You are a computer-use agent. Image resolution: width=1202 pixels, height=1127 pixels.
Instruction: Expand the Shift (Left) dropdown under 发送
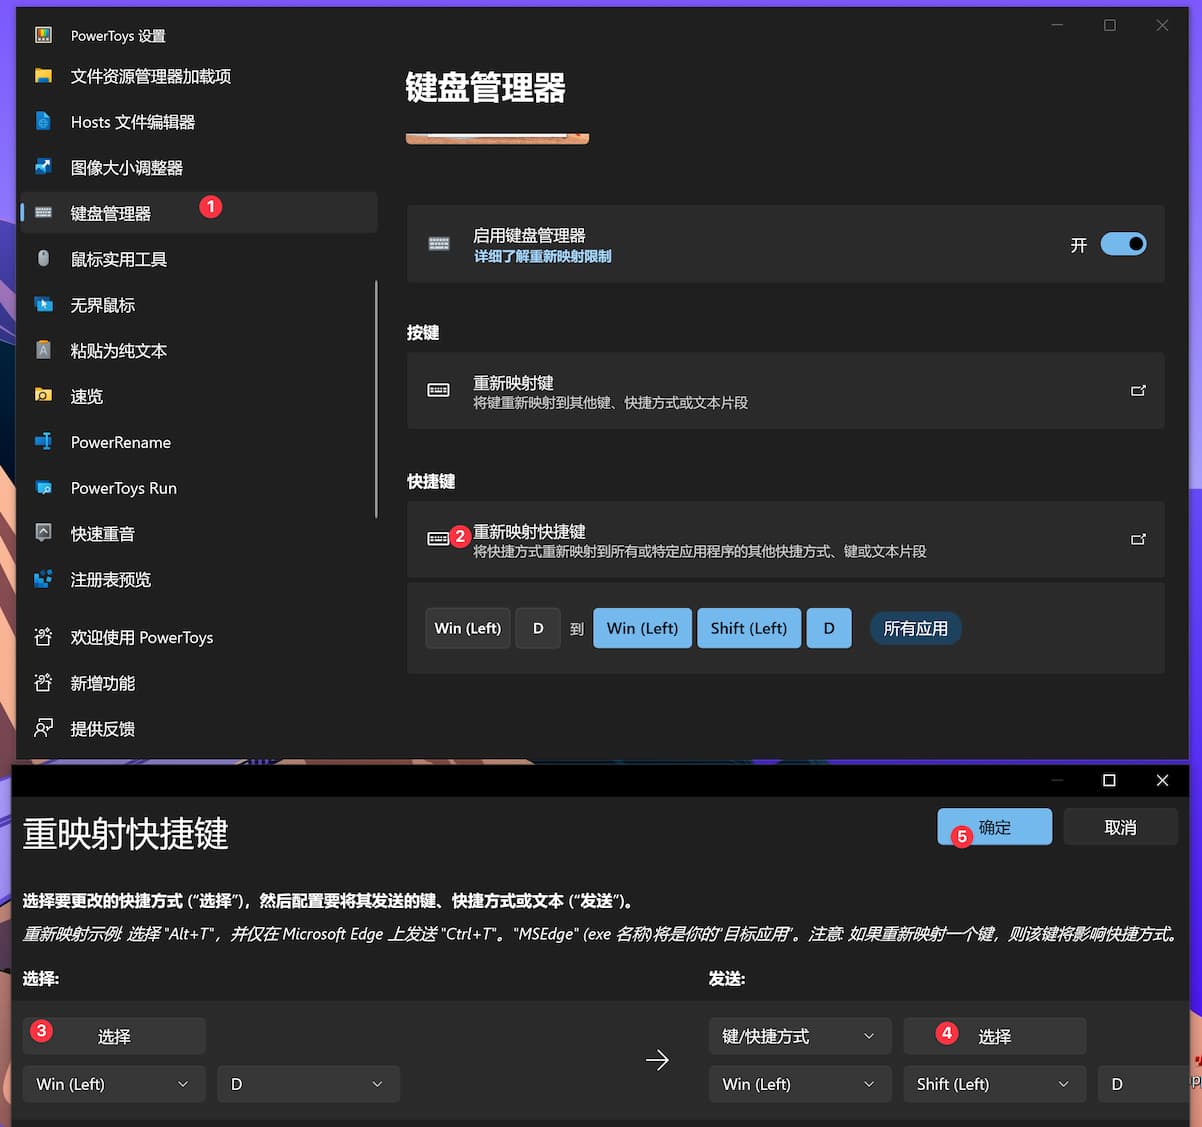point(993,1084)
